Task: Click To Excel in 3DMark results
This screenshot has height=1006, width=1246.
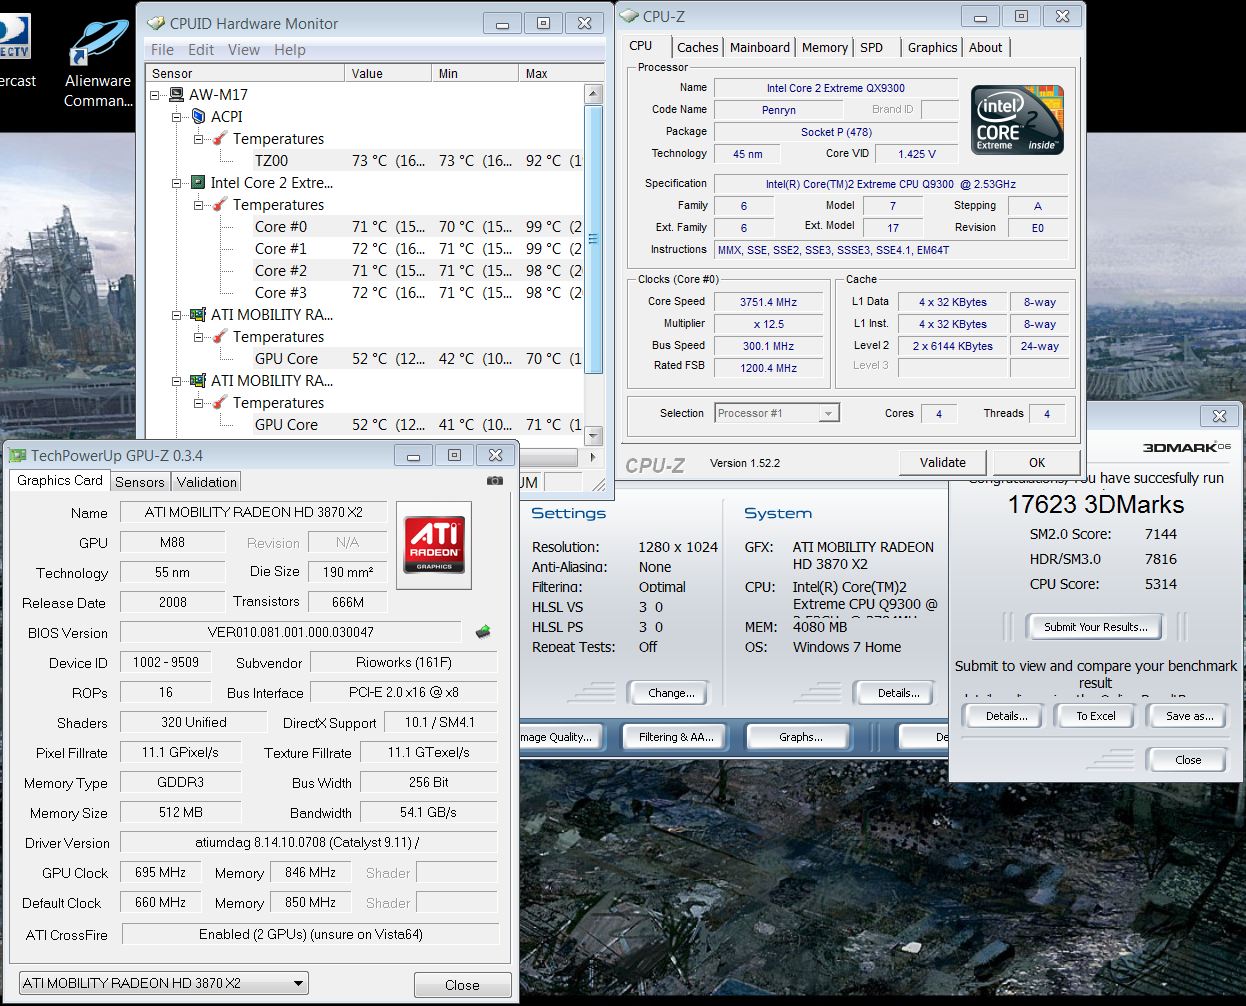Action: (1096, 716)
